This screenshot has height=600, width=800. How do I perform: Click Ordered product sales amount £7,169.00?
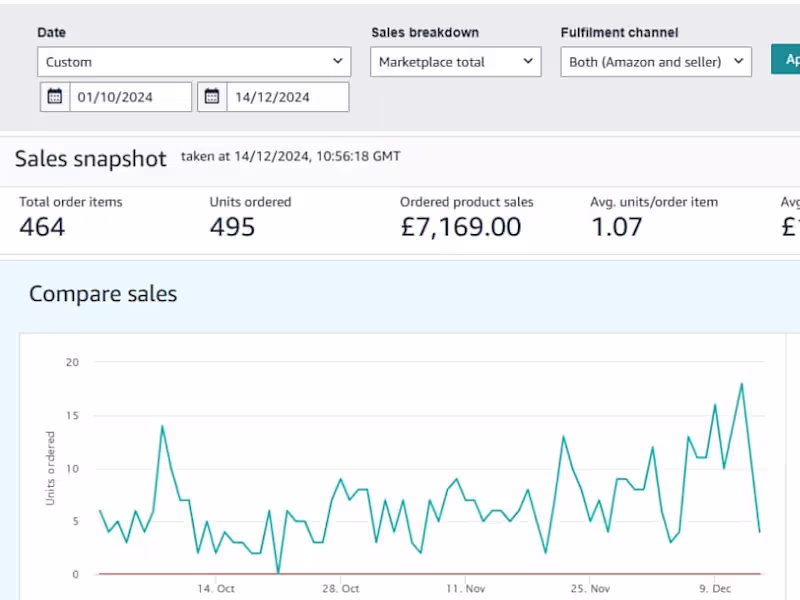pyautogui.click(x=460, y=227)
